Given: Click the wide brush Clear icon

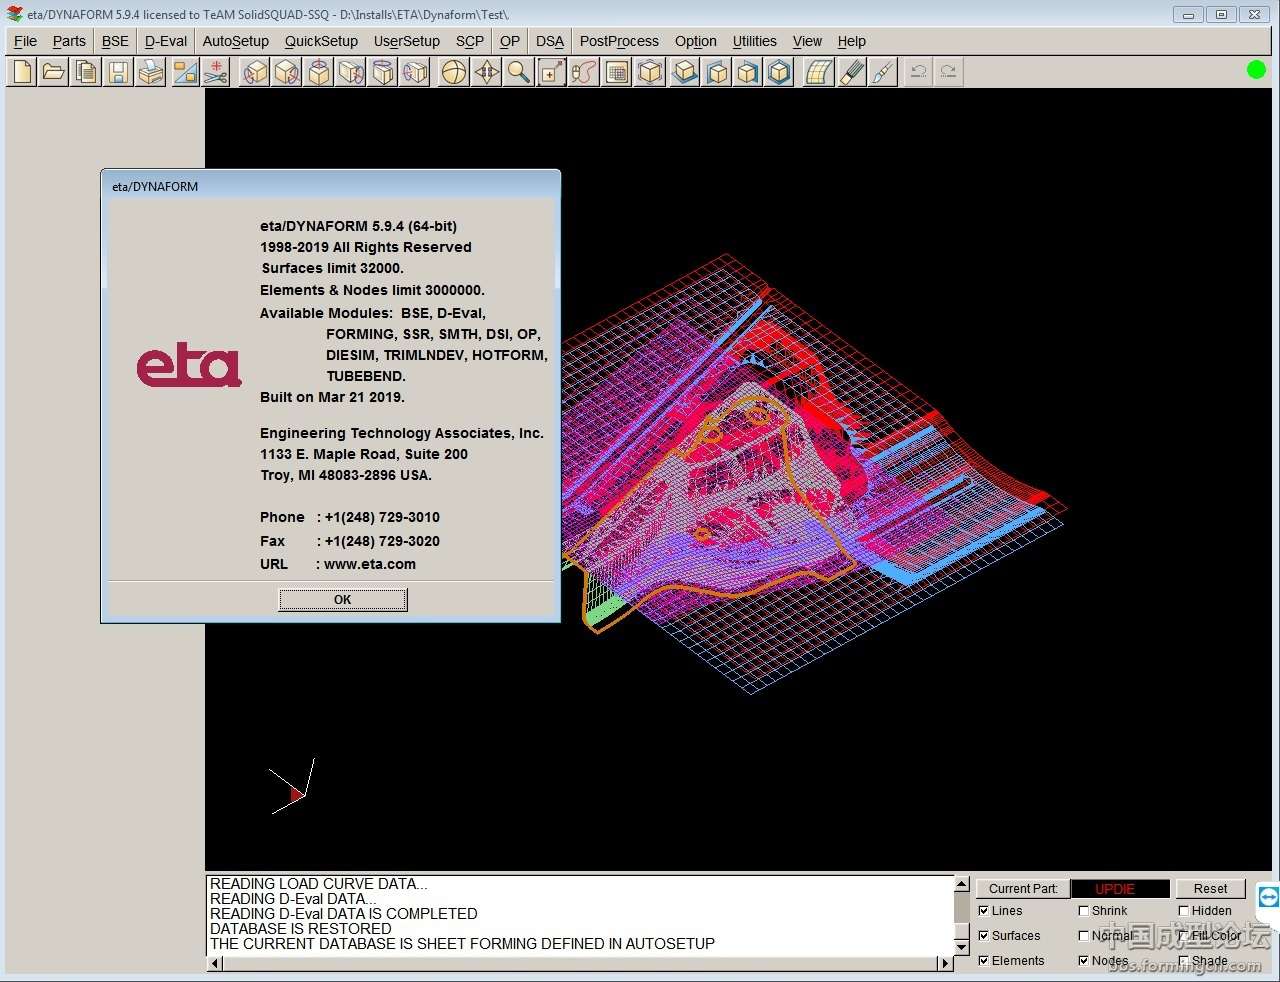Looking at the screenshot, I should (x=851, y=72).
